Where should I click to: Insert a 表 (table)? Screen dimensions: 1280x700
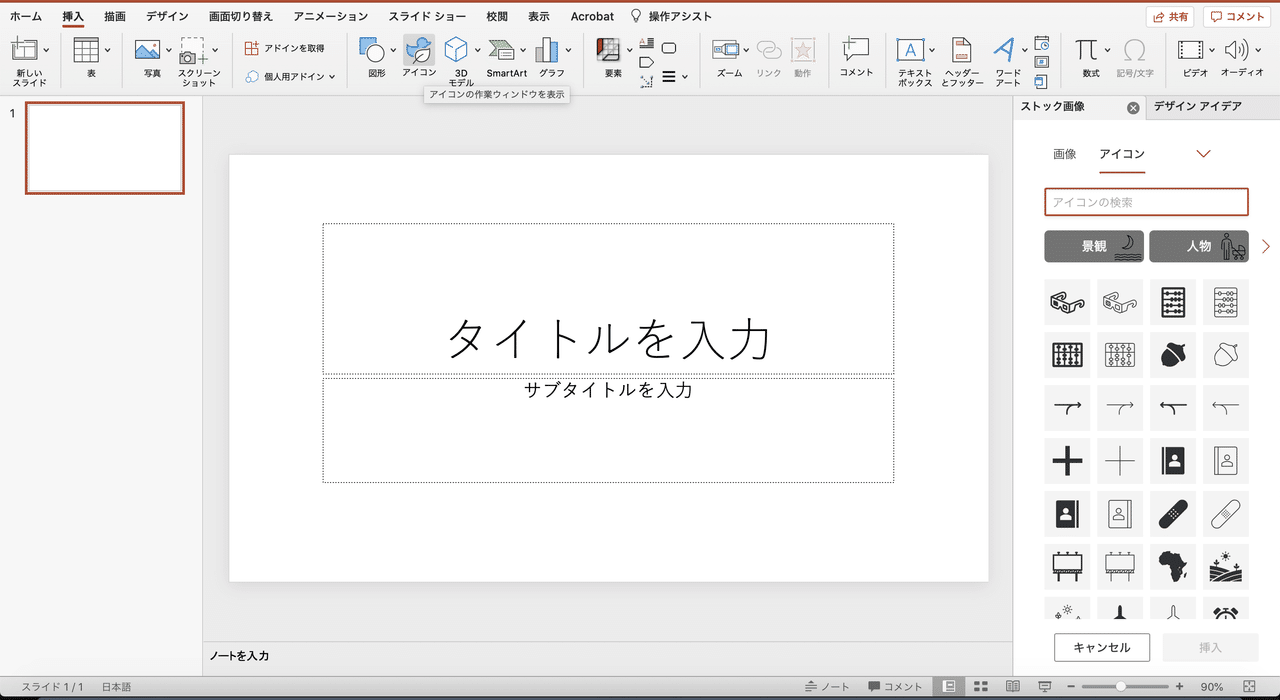click(87, 58)
